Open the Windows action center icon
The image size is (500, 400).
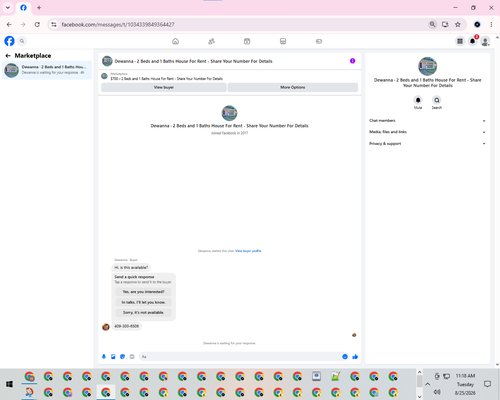[487, 384]
